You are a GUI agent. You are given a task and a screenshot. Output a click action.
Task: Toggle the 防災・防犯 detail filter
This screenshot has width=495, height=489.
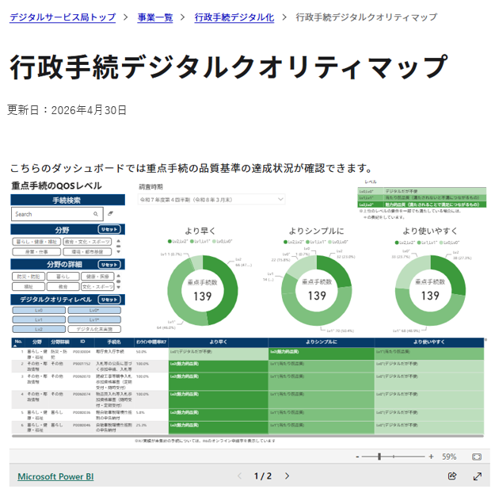[x=28, y=276]
